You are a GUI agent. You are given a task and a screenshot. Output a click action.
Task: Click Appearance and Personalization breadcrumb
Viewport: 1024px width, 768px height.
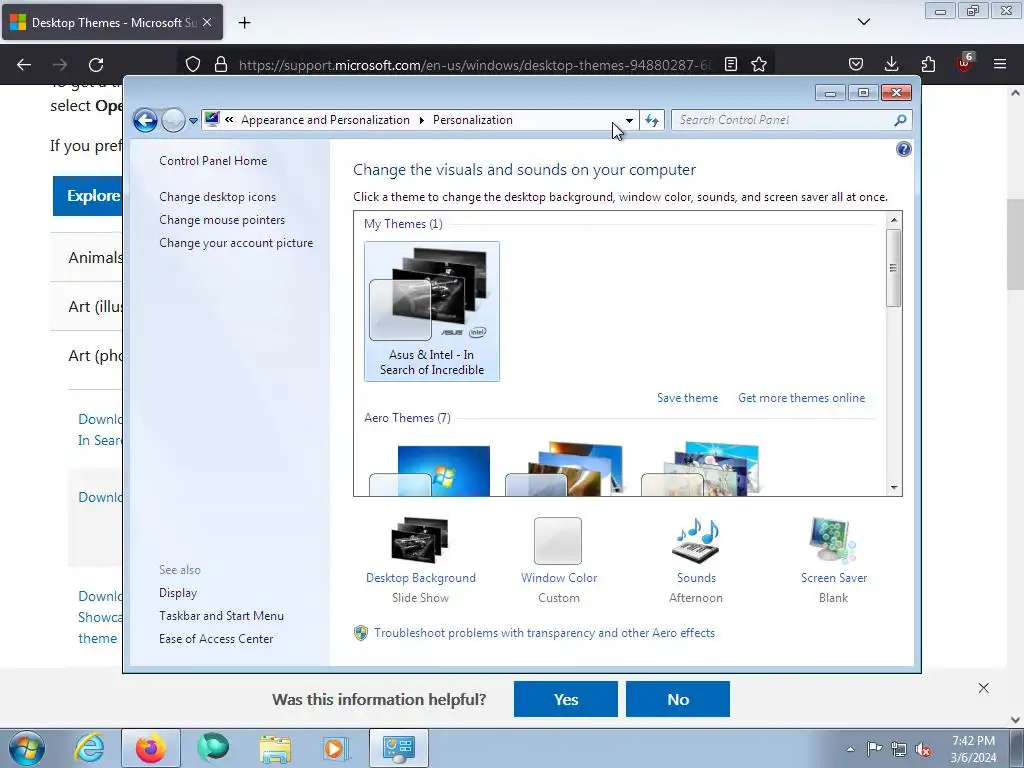pos(325,120)
